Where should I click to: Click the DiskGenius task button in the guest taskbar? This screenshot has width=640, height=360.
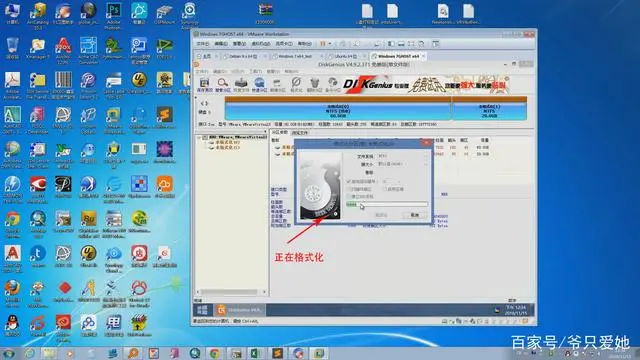pyautogui.click(x=239, y=310)
